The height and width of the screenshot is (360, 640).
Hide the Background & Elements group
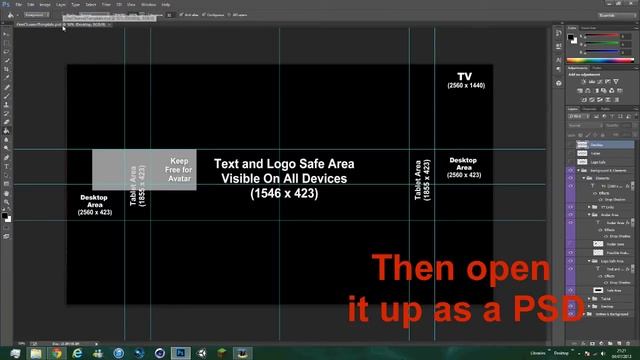tap(571, 170)
